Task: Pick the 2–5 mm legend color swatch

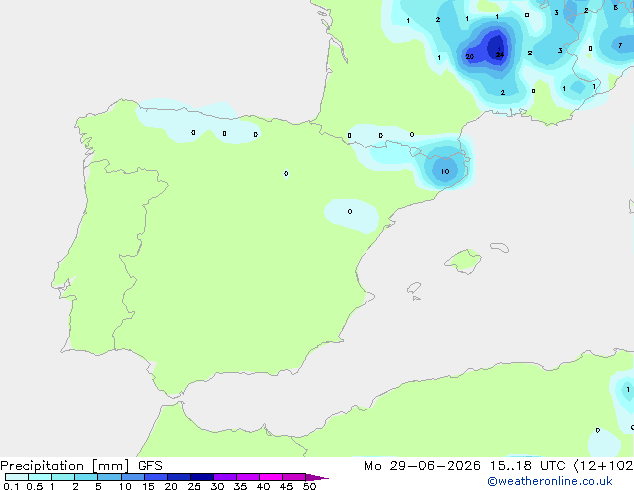Action: coord(86,477)
